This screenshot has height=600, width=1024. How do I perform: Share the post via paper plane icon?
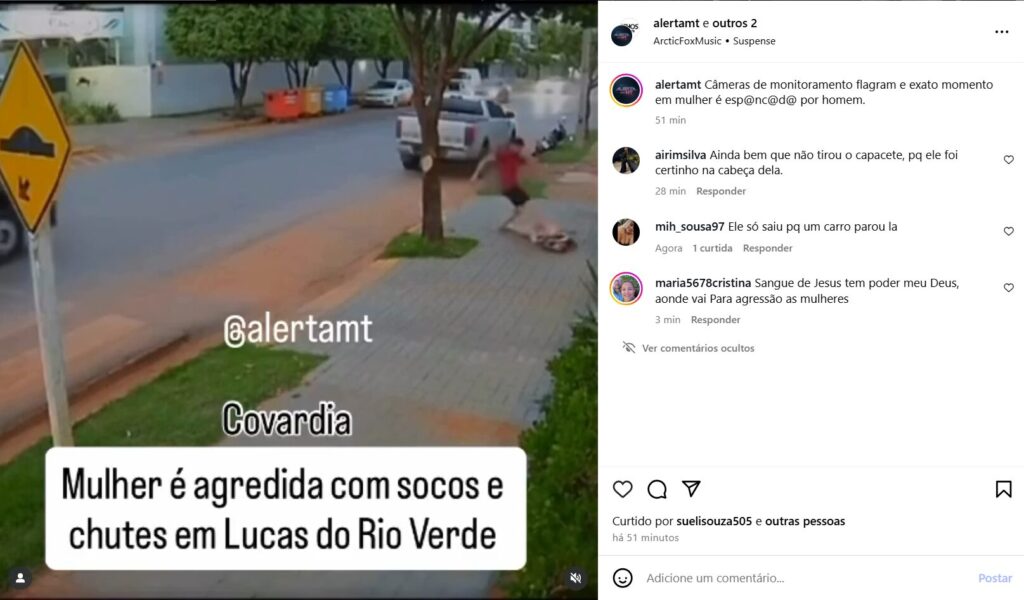(x=691, y=488)
